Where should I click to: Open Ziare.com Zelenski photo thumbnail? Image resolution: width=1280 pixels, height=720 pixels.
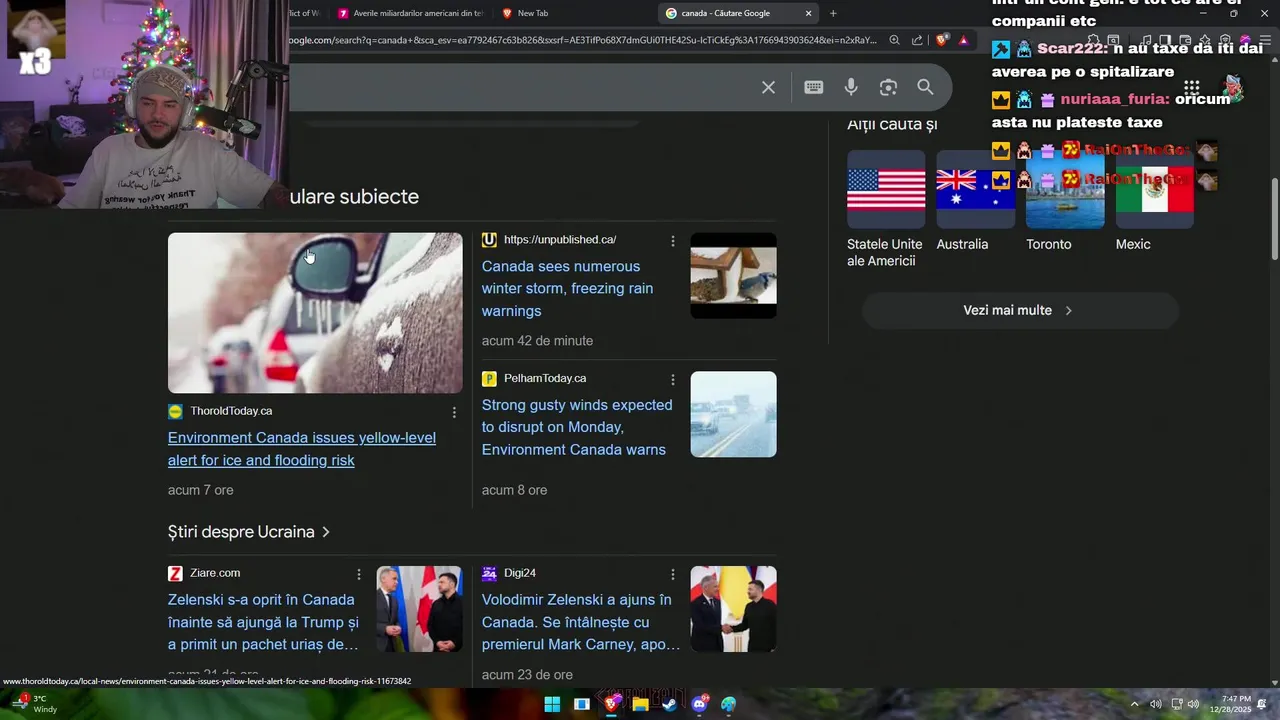(419, 609)
